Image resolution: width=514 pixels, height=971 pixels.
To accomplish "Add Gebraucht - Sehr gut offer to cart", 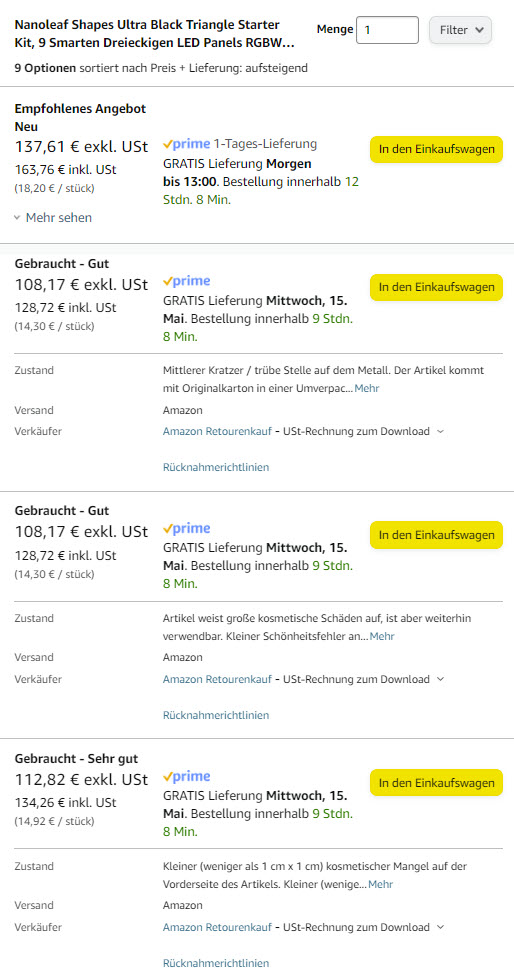I will tap(437, 783).
